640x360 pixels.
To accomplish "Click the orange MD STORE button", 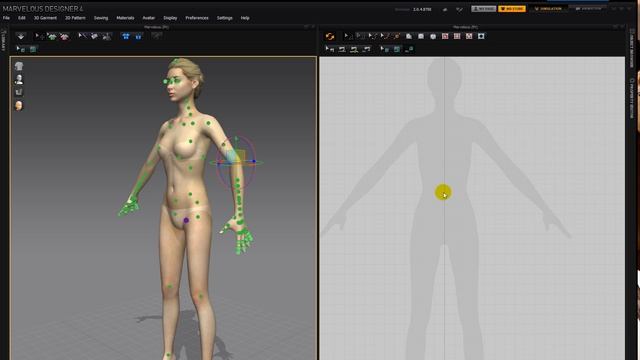I will [x=512, y=9].
